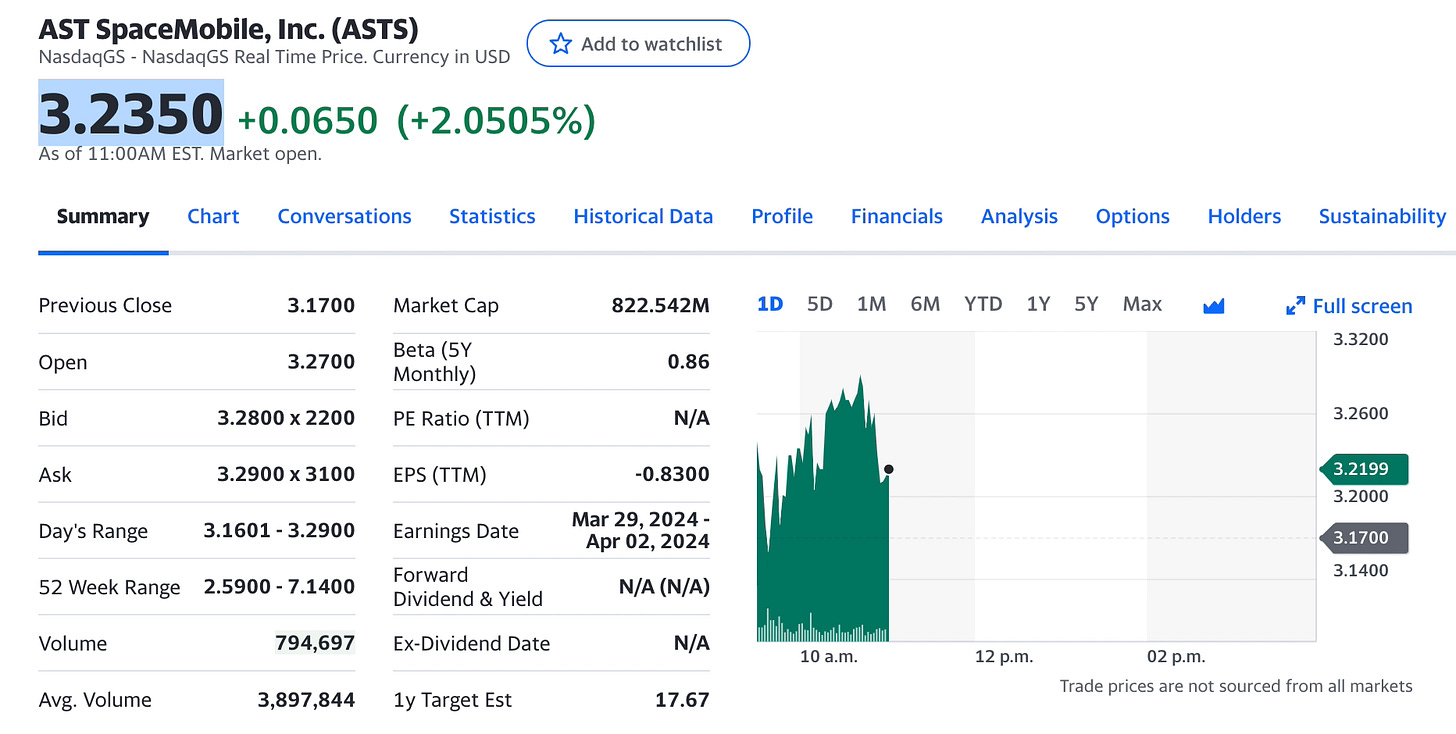
Task: Click the Previous Close value 3.1700
Action: click(x=321, y=306)
